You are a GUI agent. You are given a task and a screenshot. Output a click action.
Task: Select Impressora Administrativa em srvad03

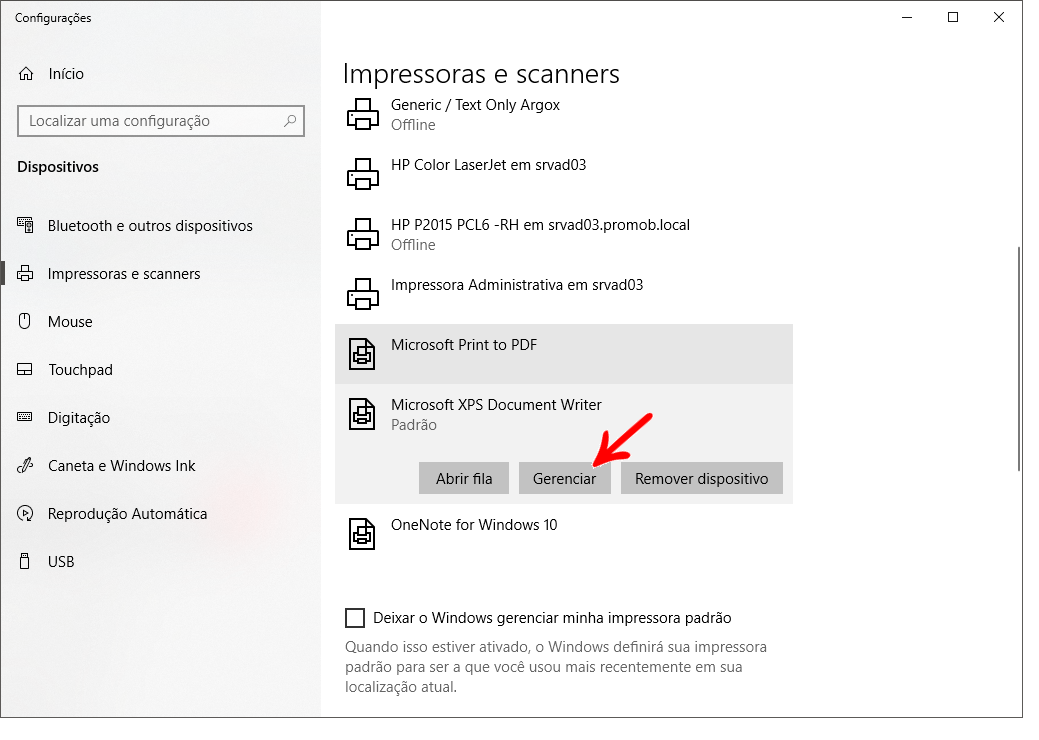click(x=564, y=294)
